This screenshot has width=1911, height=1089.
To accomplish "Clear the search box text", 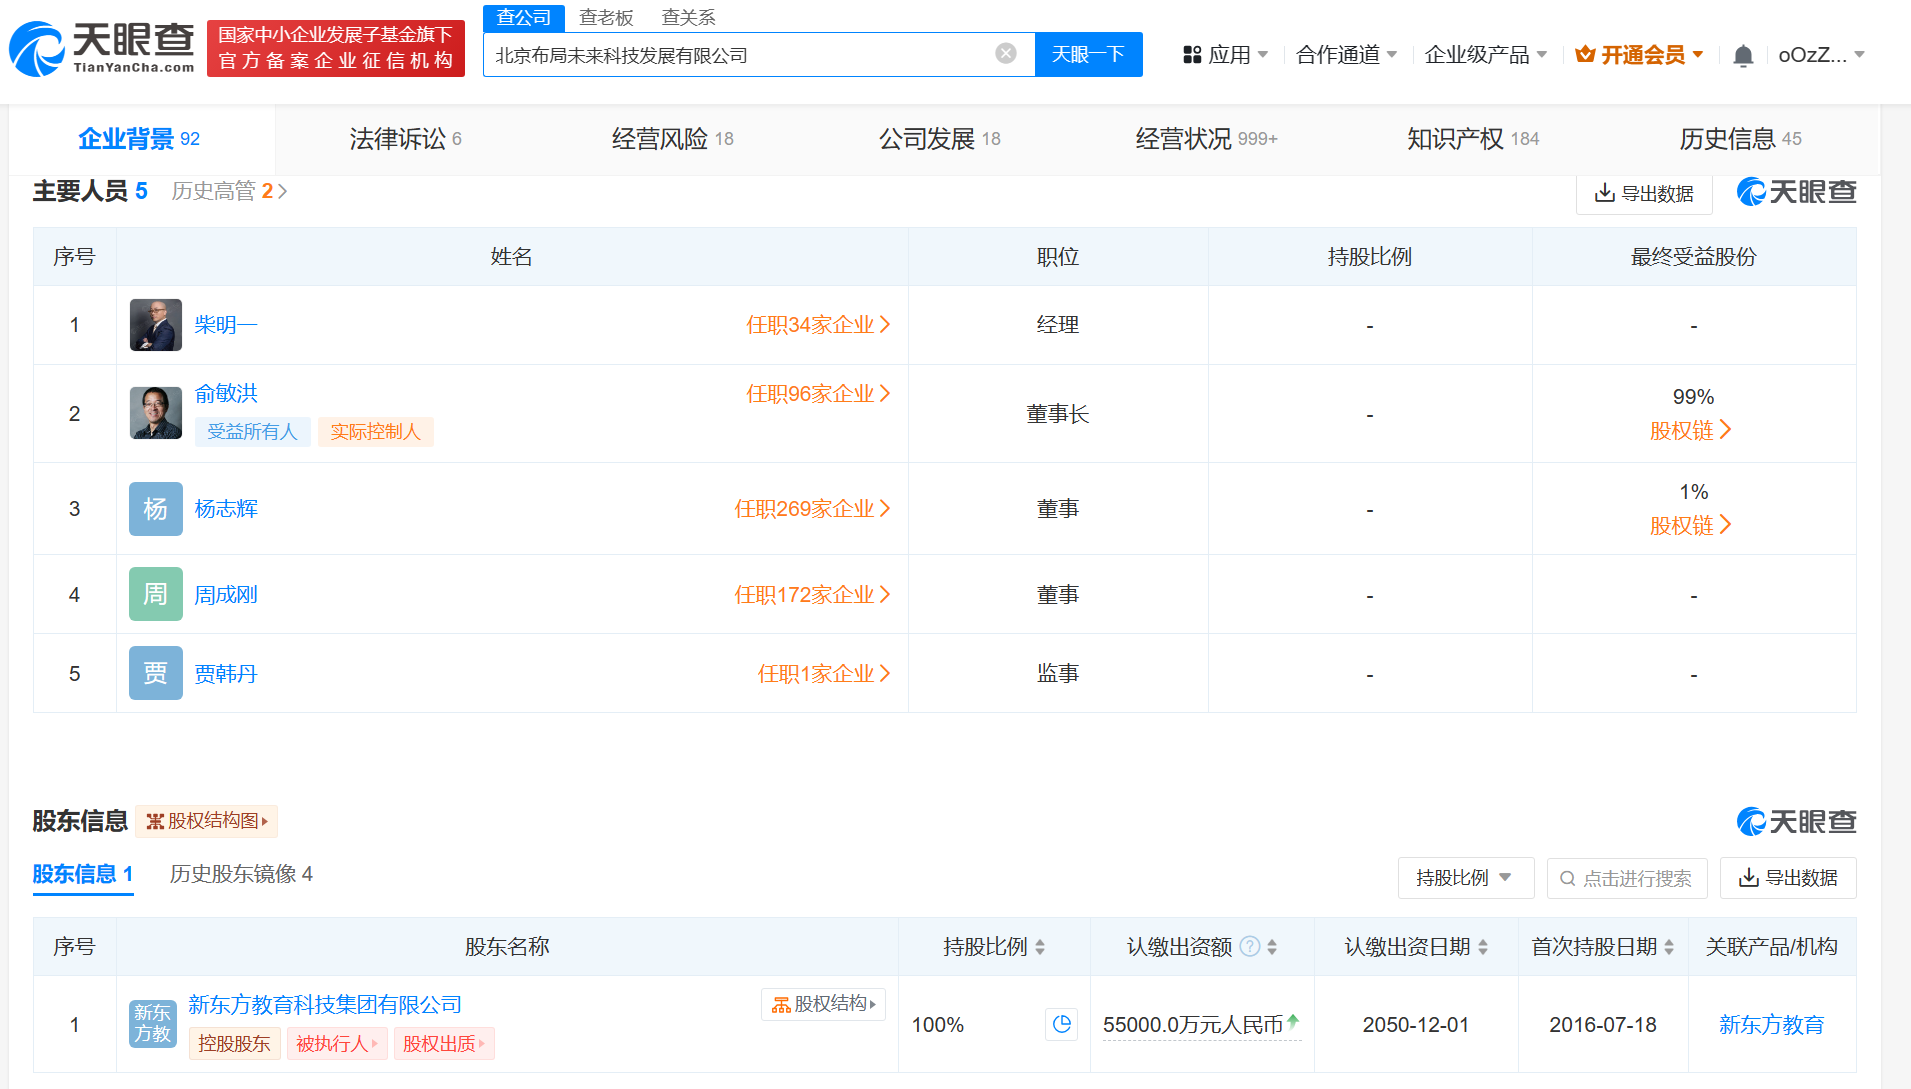I will 1006,54.
